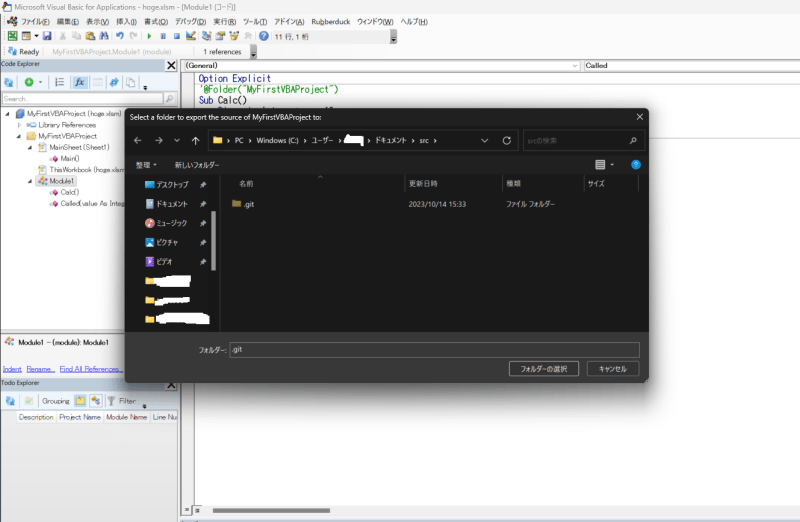800x522 pixels.
Task: Click the search magnifier in Code Explorer
Action: [x=170, y=98]
